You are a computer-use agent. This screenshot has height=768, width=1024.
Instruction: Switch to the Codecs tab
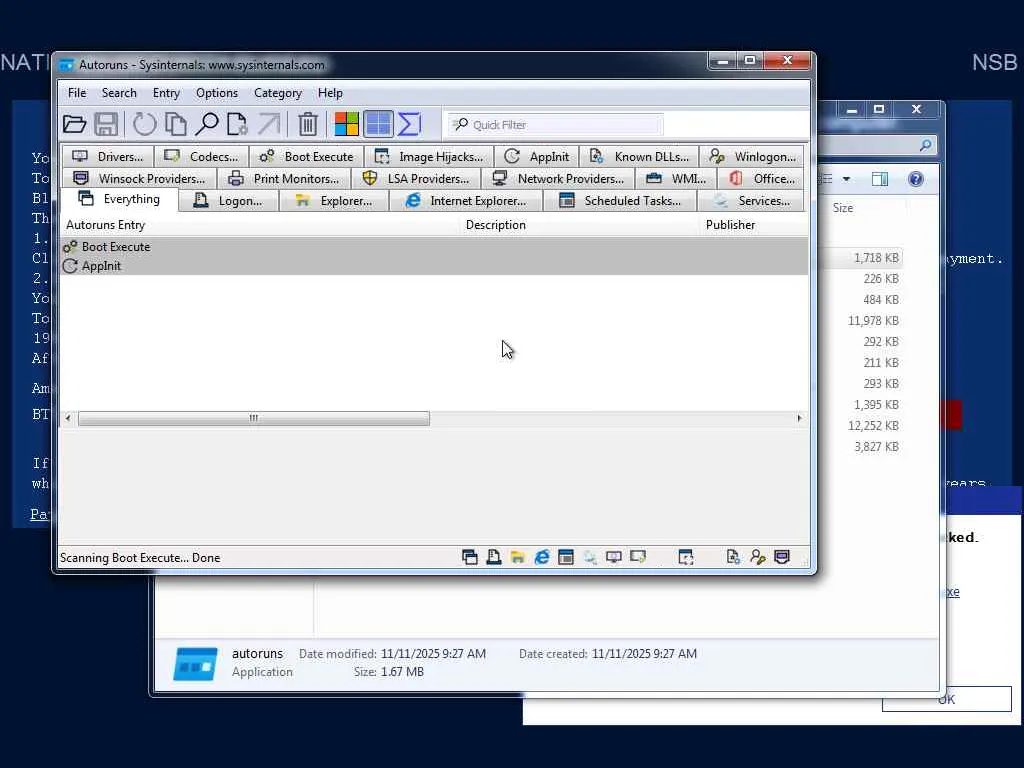(202, 157)
